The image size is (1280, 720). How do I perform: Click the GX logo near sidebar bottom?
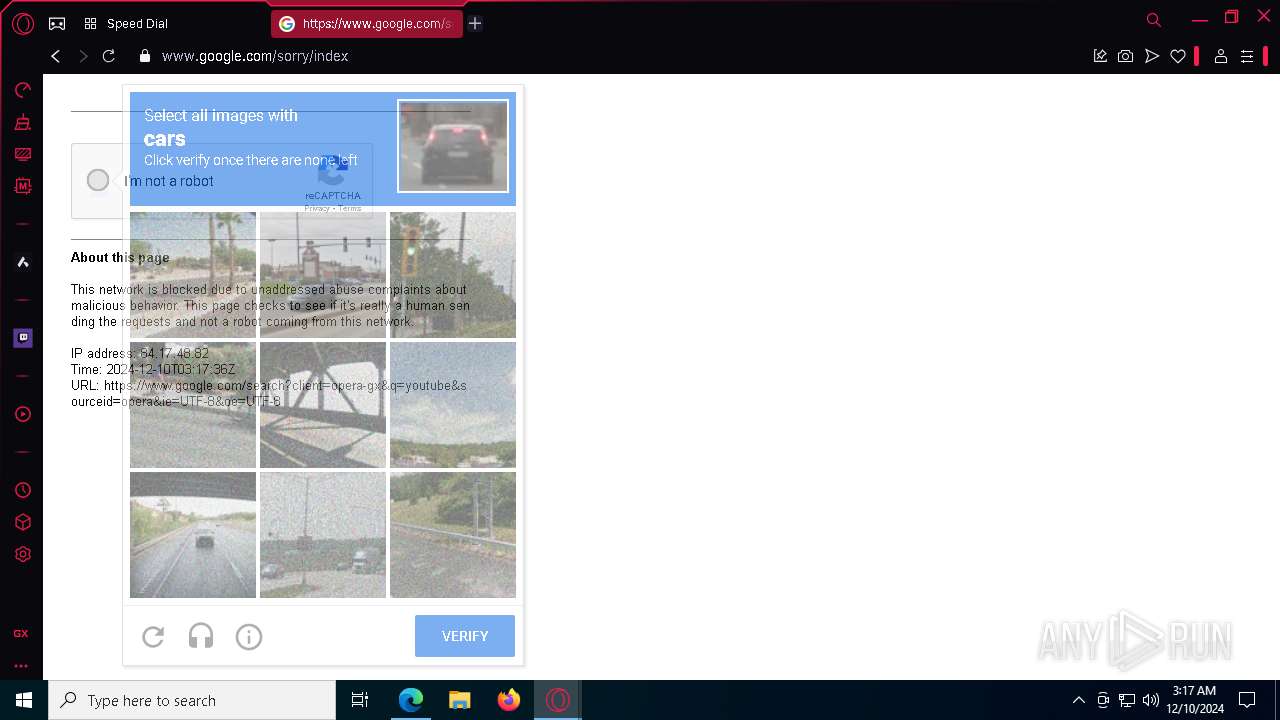[x=21, y=634]
